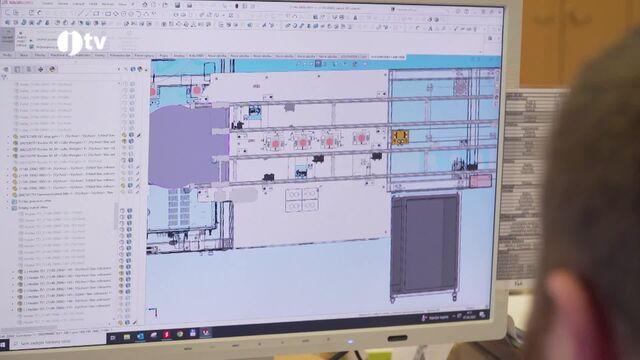
Task: Toggle hide/show icon for first highlighted tree component
Action: [124, 135]
